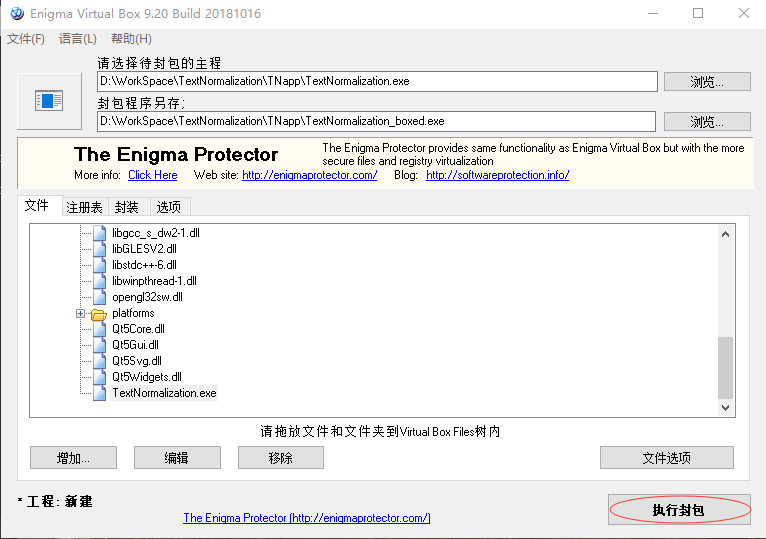The width and height of the screenshot is (766, 539).
Task: Click the file tree scrollbar up arrow
Action: pos(725,234)
